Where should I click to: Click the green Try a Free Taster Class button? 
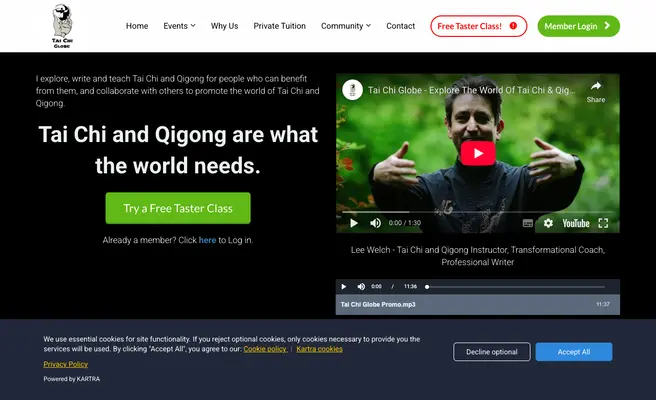coord(178,208)
